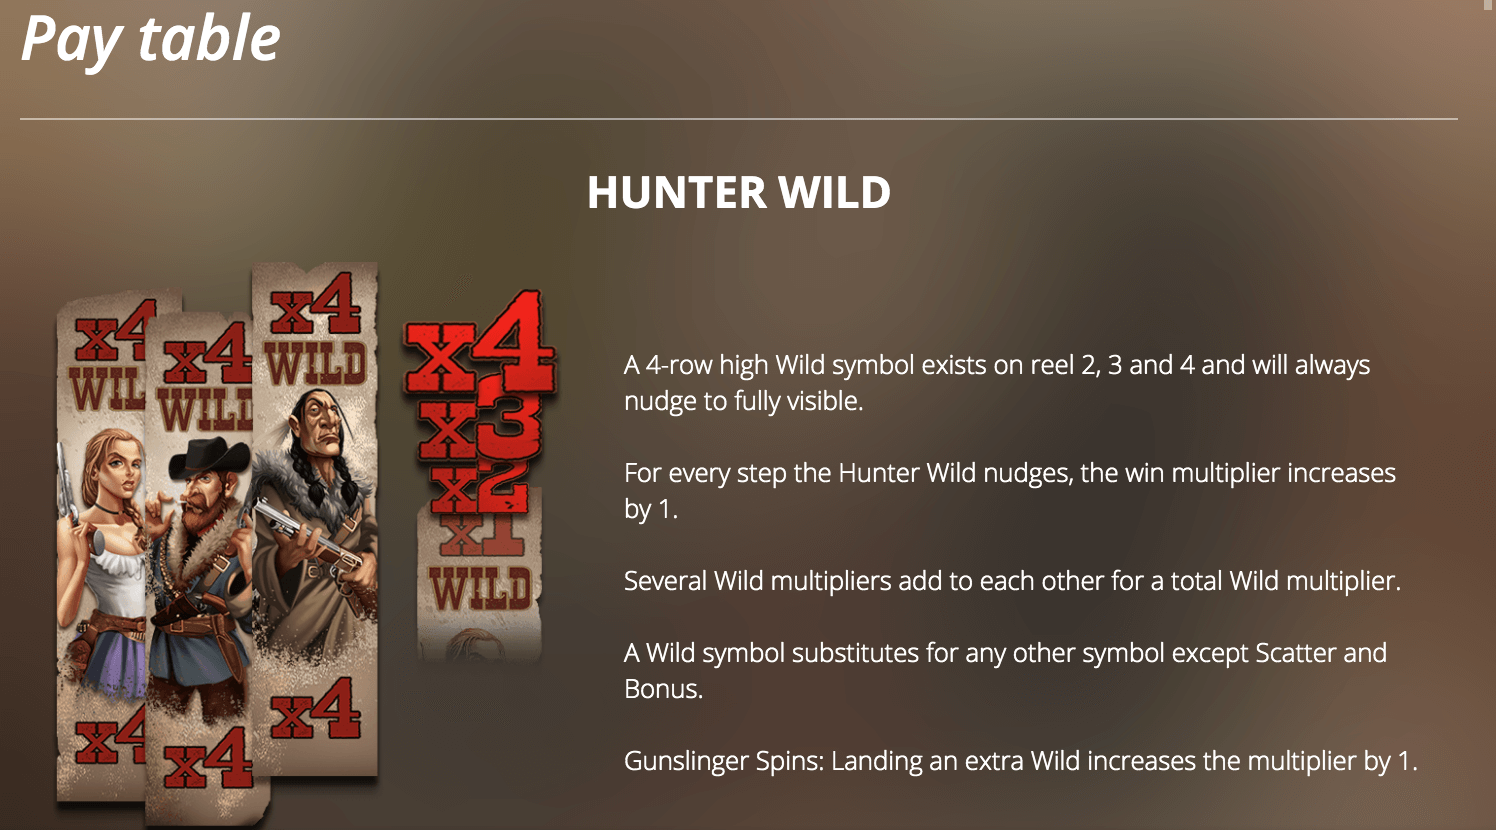Screen dimensions: 1496x830
Task: Click x4 badge atop the rifleman reel
Action: click(x=316, y=303)
